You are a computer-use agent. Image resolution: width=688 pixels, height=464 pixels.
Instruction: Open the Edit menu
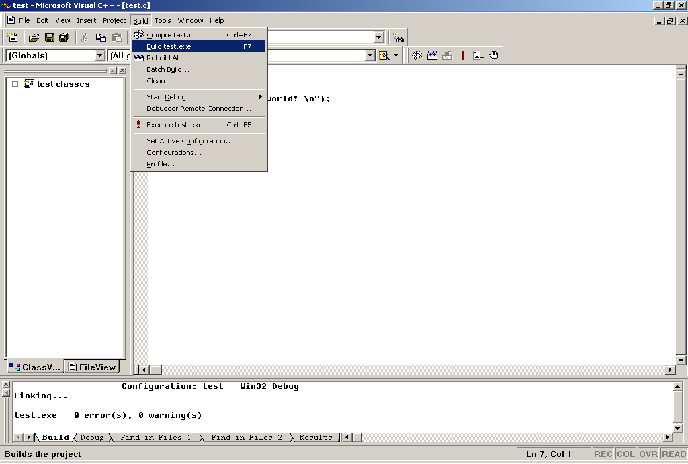coord(42,20)
